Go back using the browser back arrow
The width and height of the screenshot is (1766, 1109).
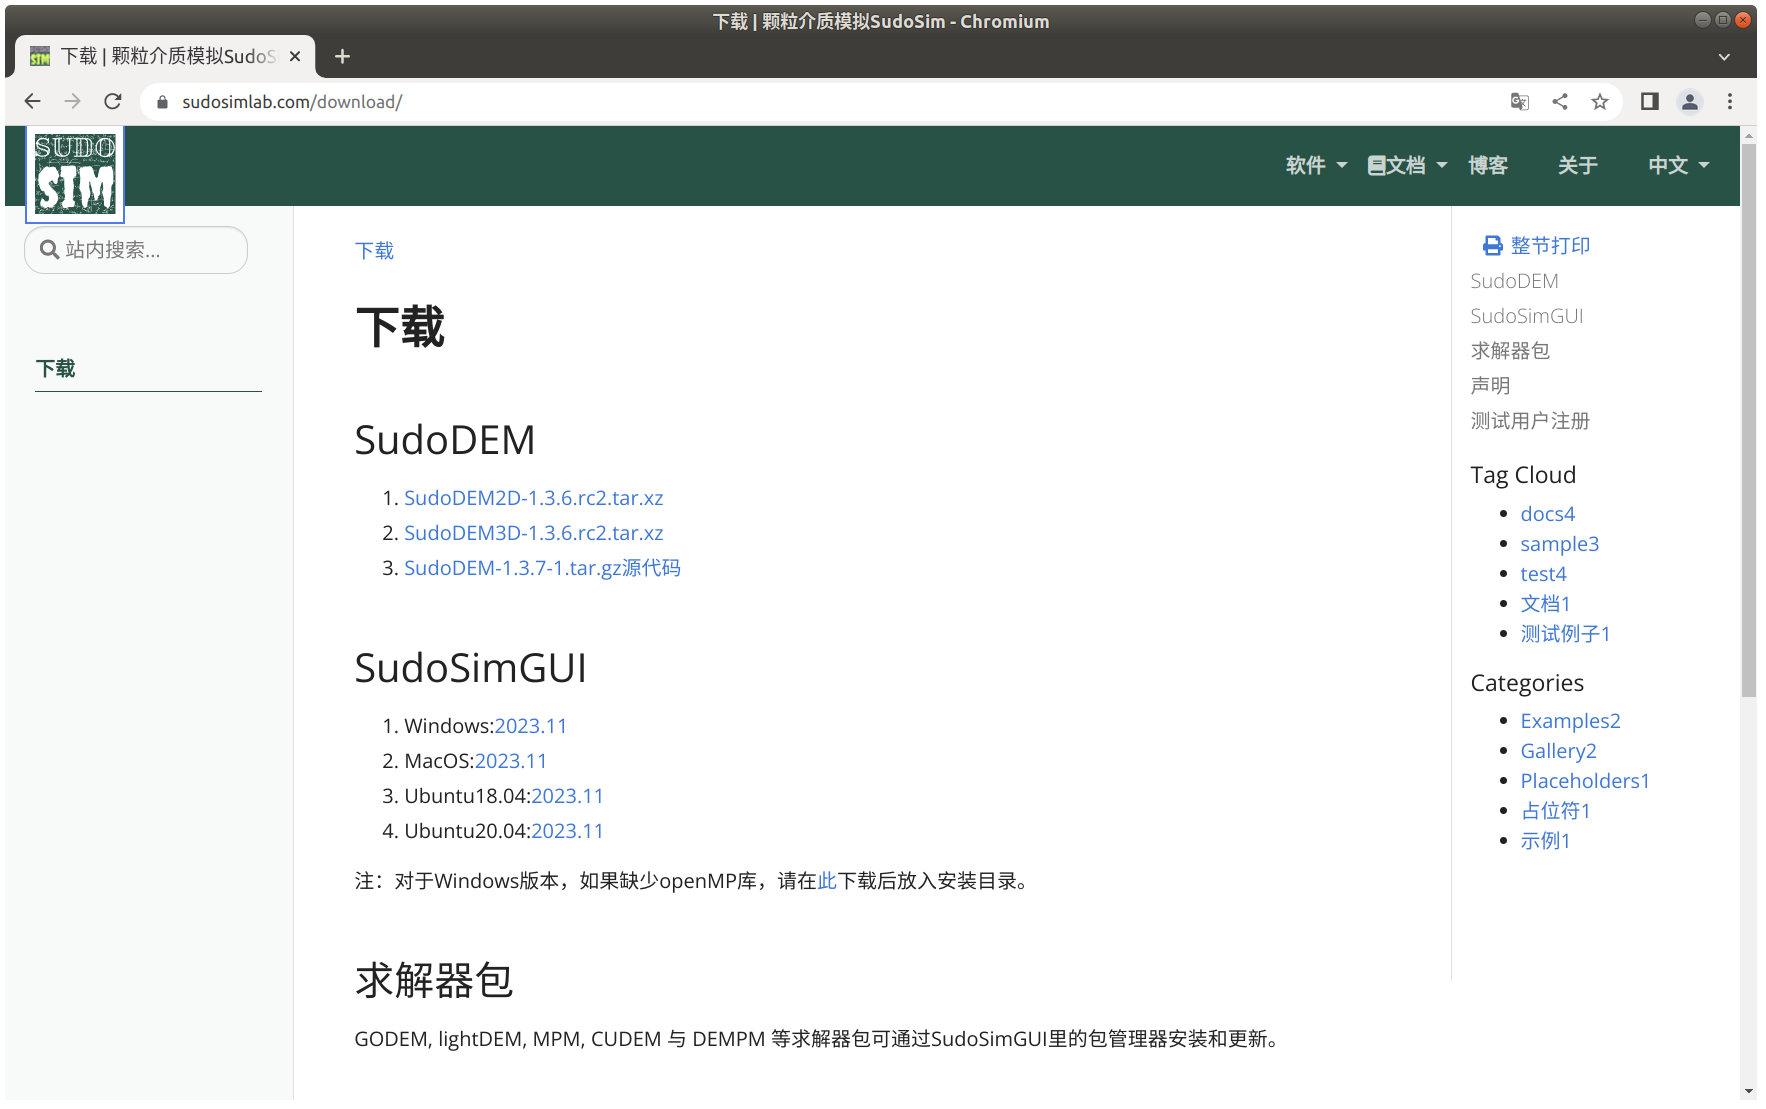(32, 101)
